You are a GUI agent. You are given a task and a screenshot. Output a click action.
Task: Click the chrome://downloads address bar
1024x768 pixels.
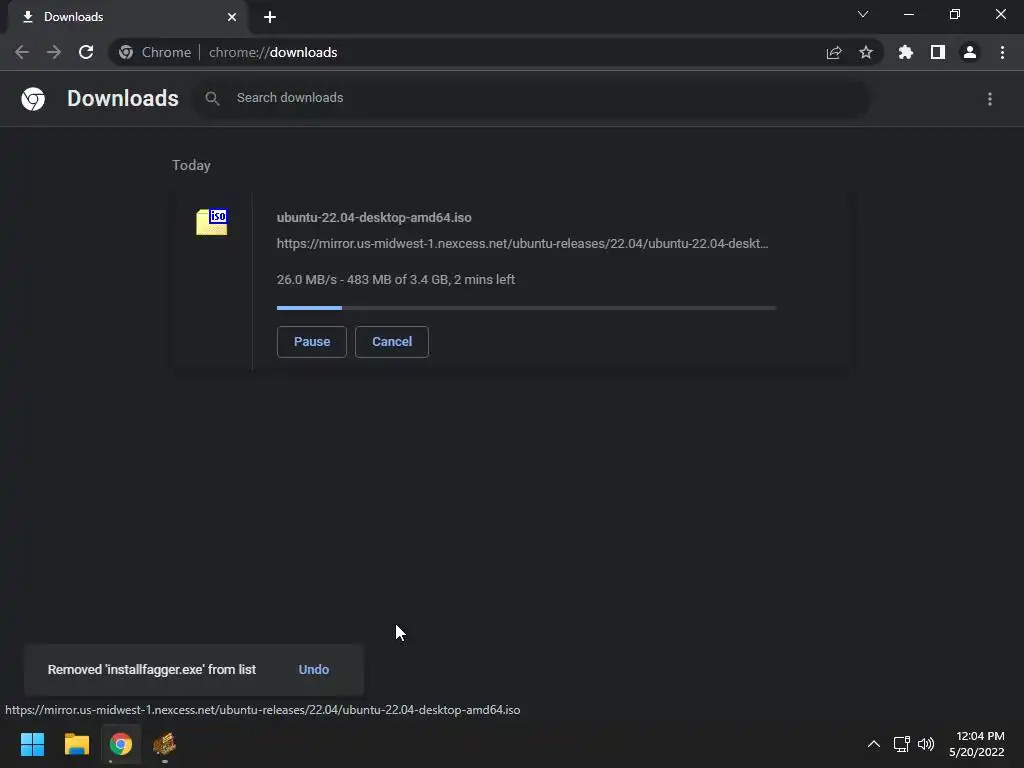pos(496,52)
